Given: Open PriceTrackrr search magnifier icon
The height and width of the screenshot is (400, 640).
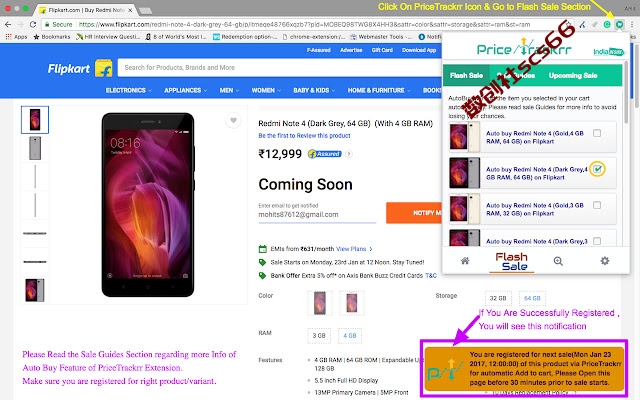Looking at the screenshot, I should (558, 261).
